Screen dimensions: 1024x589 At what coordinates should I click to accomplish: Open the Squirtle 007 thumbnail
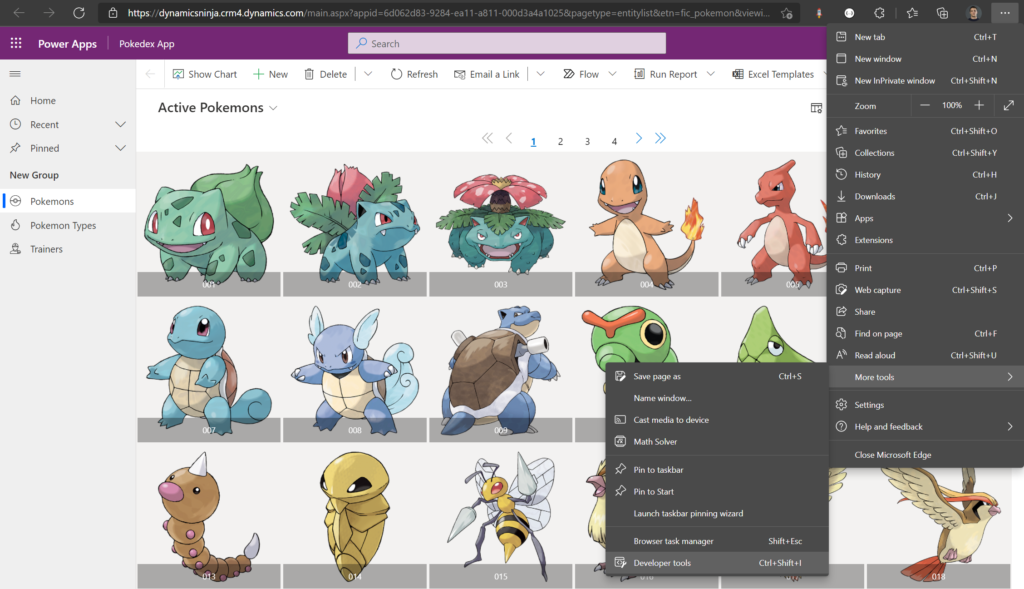pyautogui.click(x=209, y=372)
